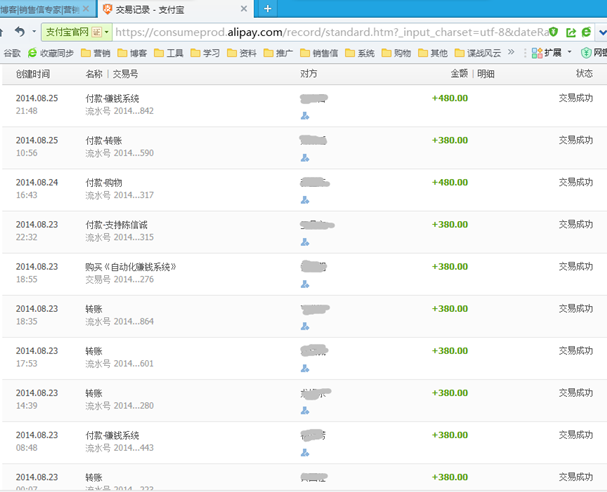The height and width of the screenshot is (492, 607).
Task: Open the 其他 bookmark folder
Action: [433, 53]
